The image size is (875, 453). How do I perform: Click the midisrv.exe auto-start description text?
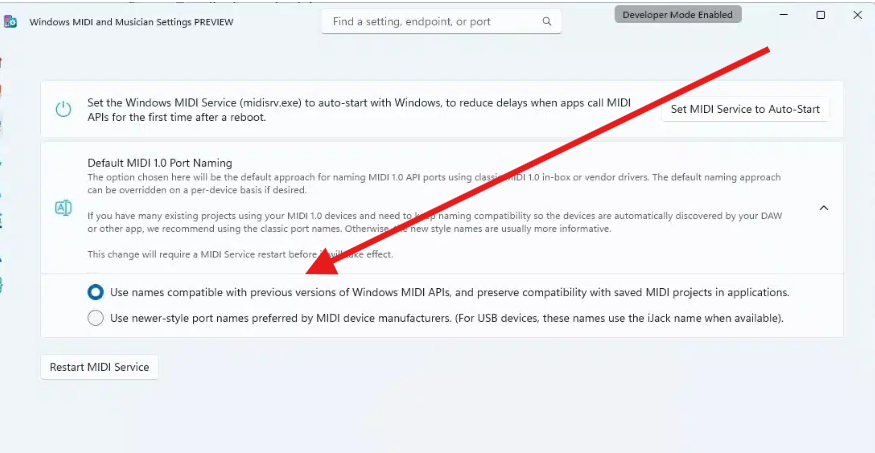[359, 110]
